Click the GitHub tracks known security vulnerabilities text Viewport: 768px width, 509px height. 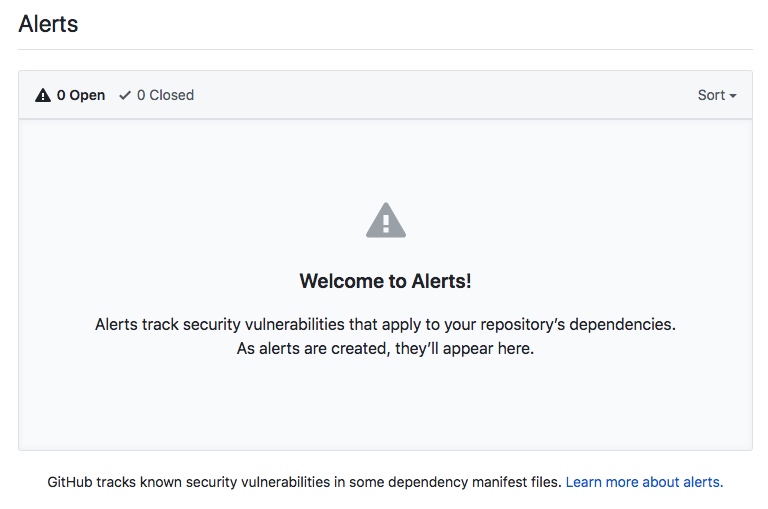(304, 482)
